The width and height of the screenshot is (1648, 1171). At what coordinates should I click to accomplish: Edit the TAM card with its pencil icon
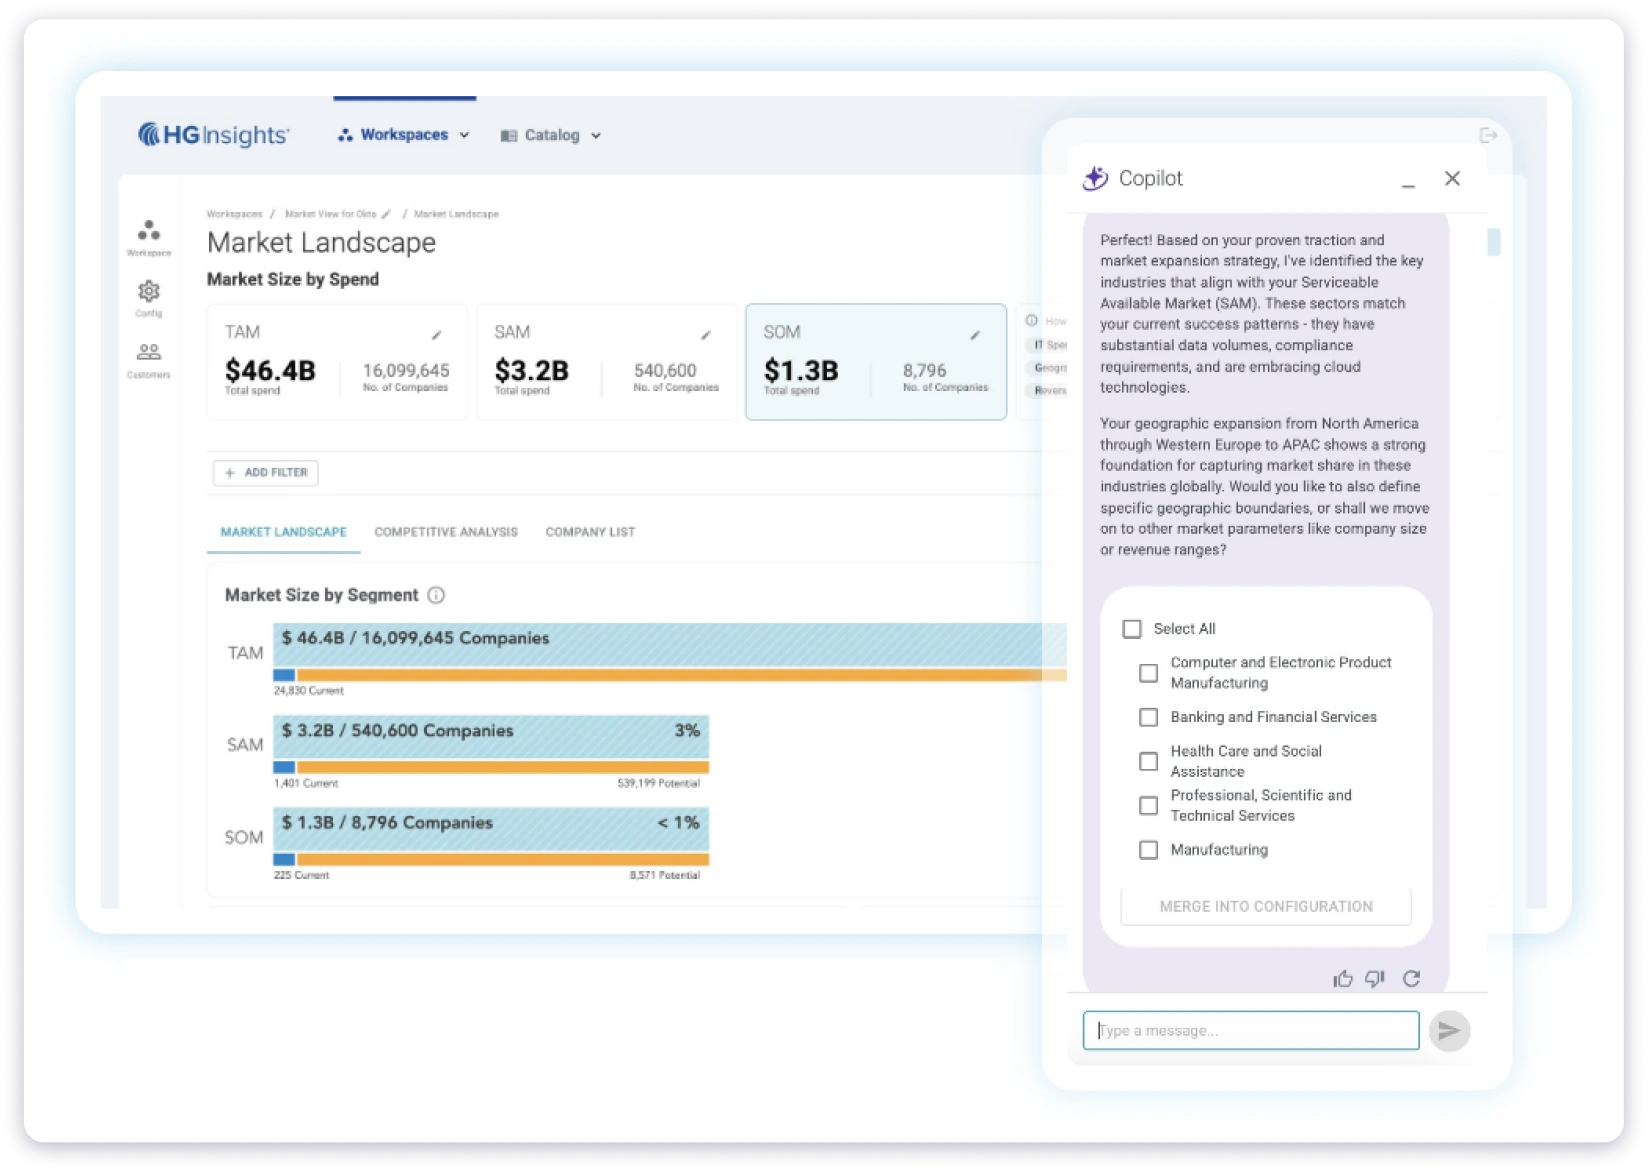click(436, 336)
